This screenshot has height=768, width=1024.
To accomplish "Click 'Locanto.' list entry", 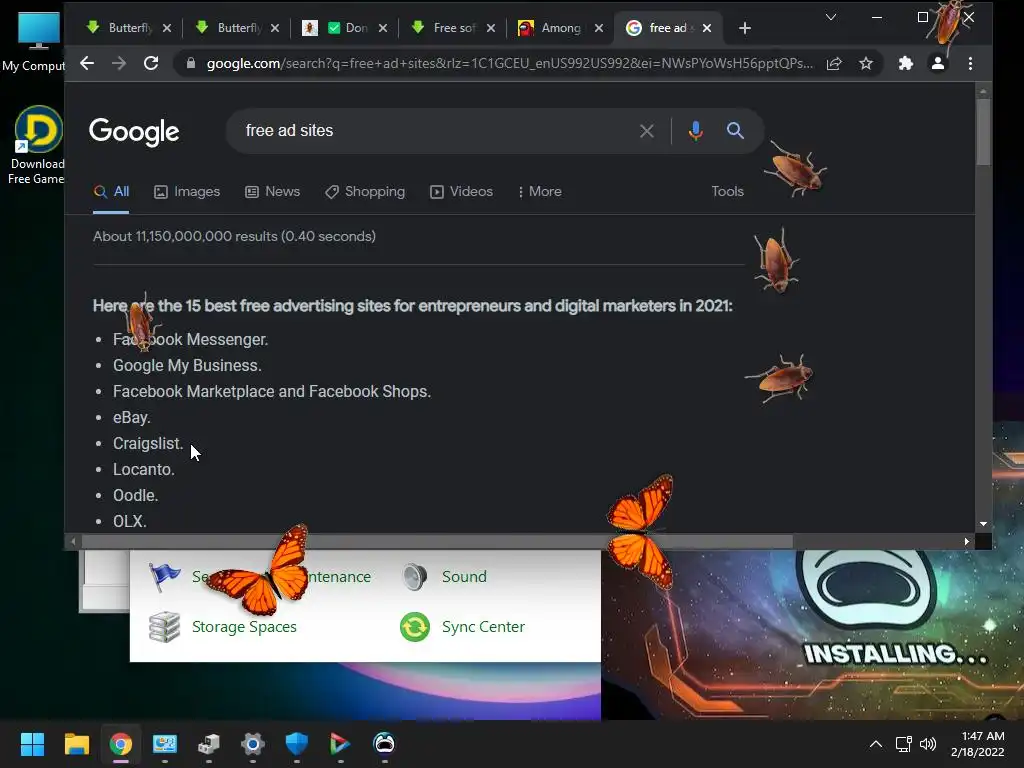I will pyautogui.click(x=144, y=470).
